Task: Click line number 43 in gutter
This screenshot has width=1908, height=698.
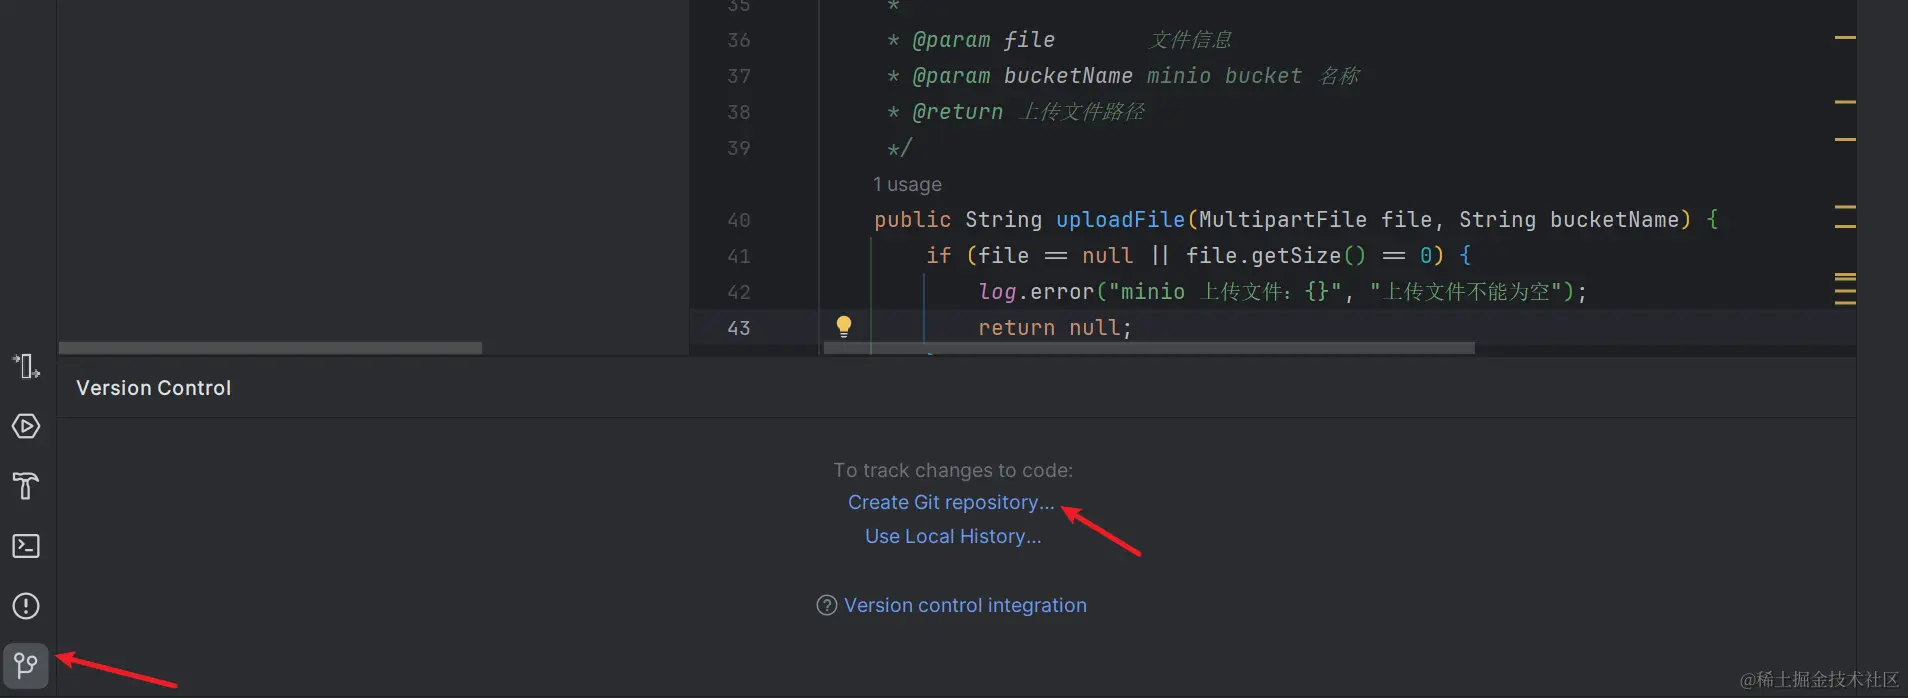Action: pyautogui.click(x=739, y=328)
